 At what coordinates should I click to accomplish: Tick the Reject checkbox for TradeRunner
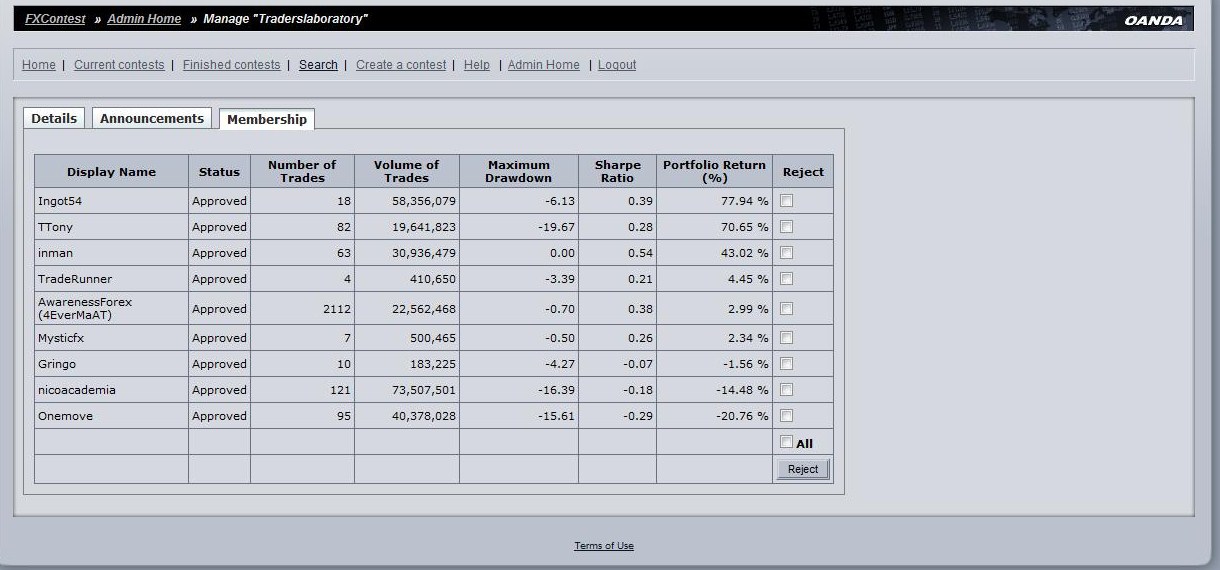click(x=787, y=278)
